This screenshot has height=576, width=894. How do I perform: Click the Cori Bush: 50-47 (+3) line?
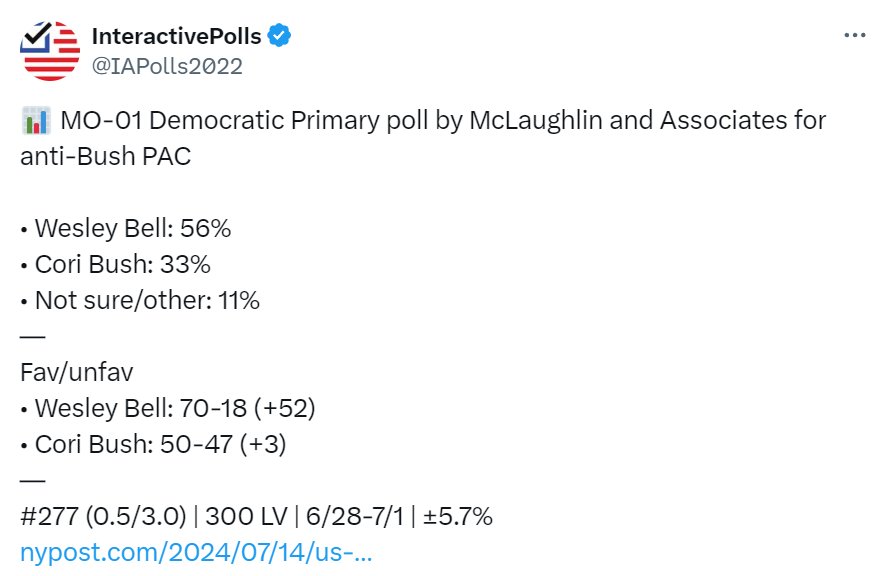click(x=153, y=444)
